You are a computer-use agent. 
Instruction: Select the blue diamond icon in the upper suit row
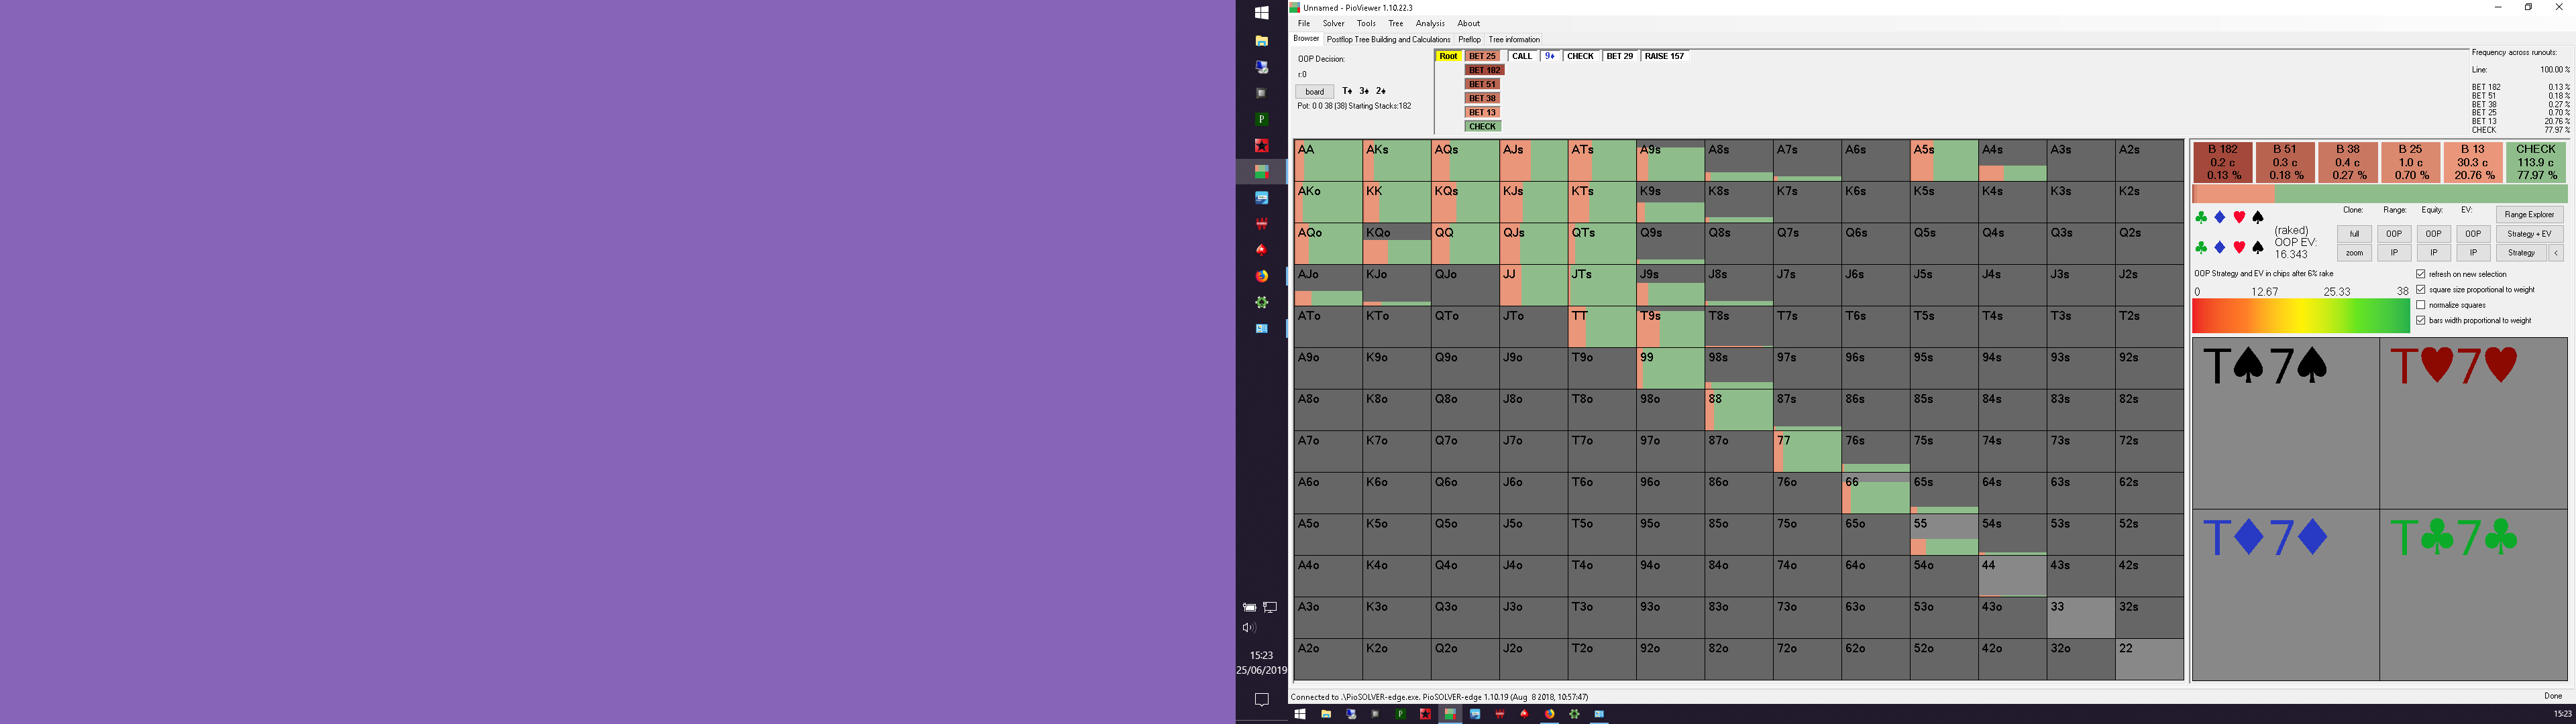pyautogui.click(x=2219, y=217)
